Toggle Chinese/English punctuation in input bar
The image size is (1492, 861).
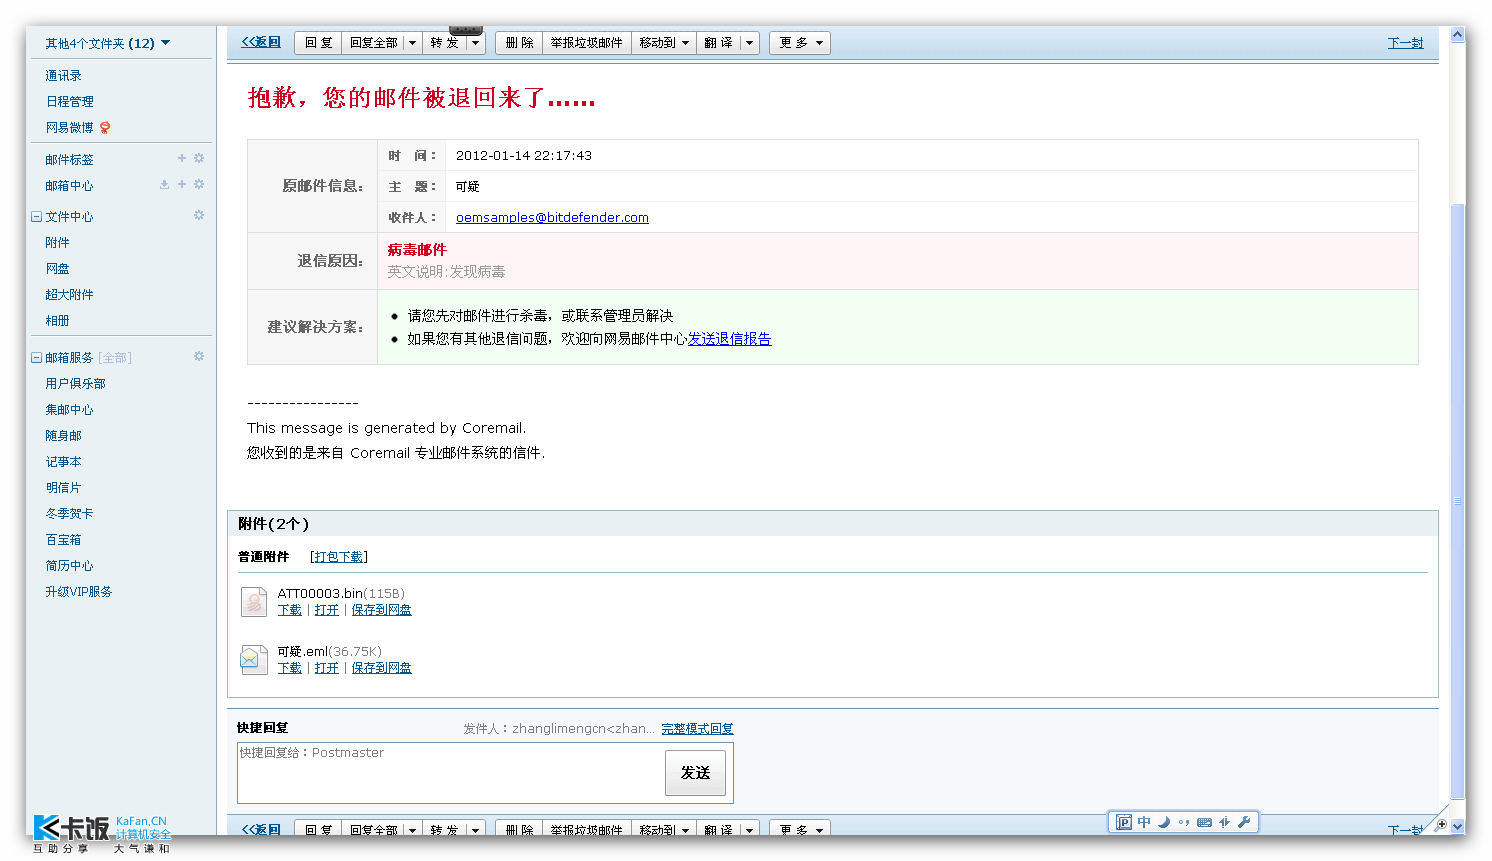(x=1184, y=822)
